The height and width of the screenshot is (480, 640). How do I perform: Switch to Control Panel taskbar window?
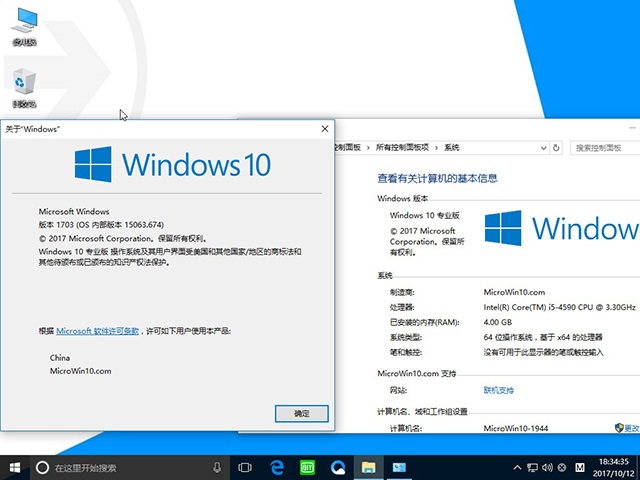click(399, 467)
